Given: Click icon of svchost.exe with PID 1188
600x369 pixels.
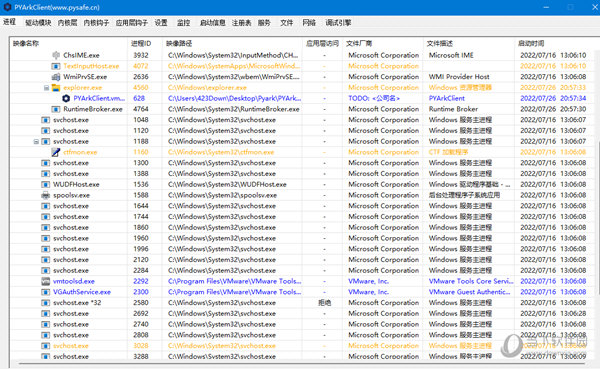Looking at the screenshot, I should click(46, 141).
